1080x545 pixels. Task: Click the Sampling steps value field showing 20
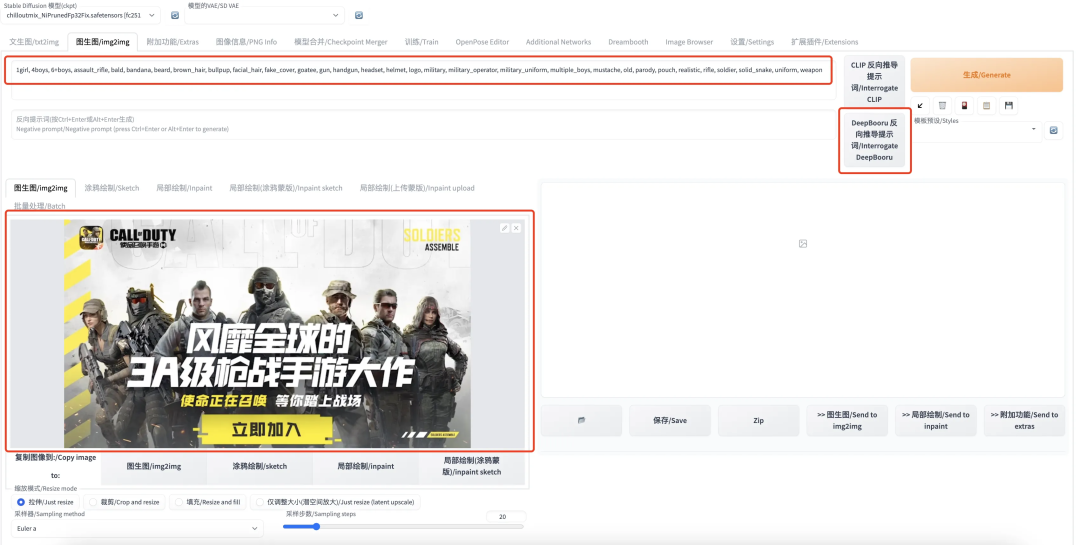pos(506,516)
